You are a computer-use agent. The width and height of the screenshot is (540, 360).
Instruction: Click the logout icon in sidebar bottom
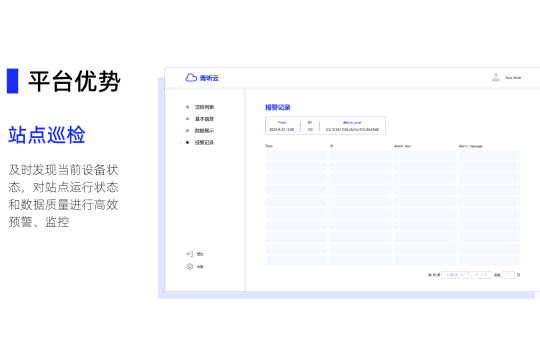click(189, 254)
